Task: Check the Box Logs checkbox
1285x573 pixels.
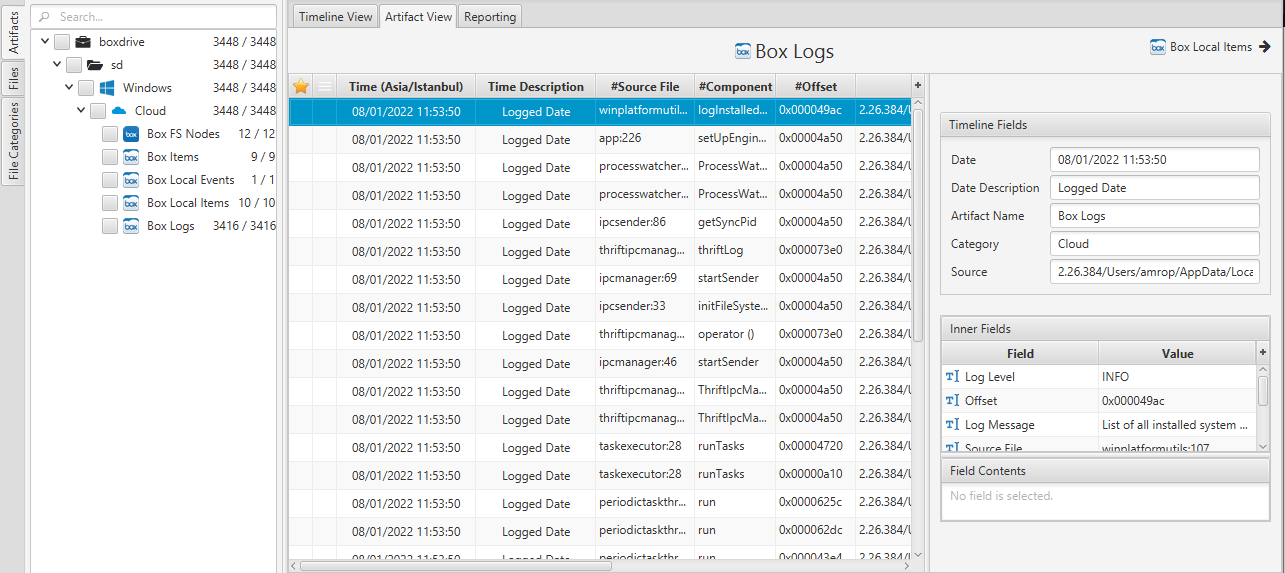Action: pos(110,226)
